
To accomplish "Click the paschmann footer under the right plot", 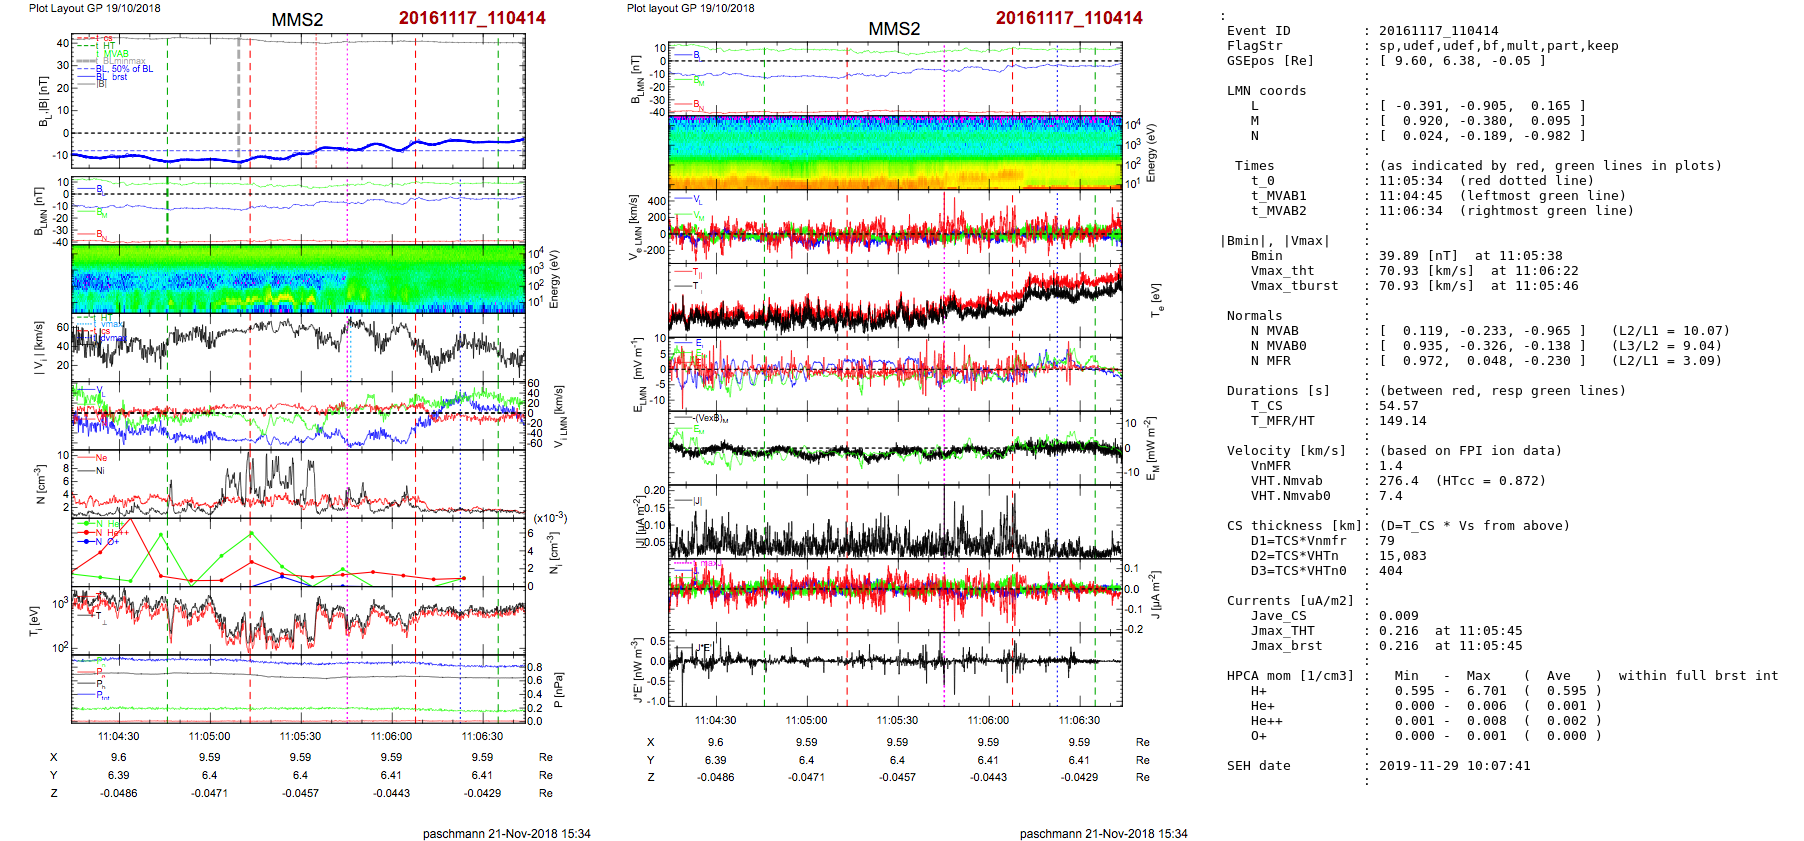I will [1103, 833].
